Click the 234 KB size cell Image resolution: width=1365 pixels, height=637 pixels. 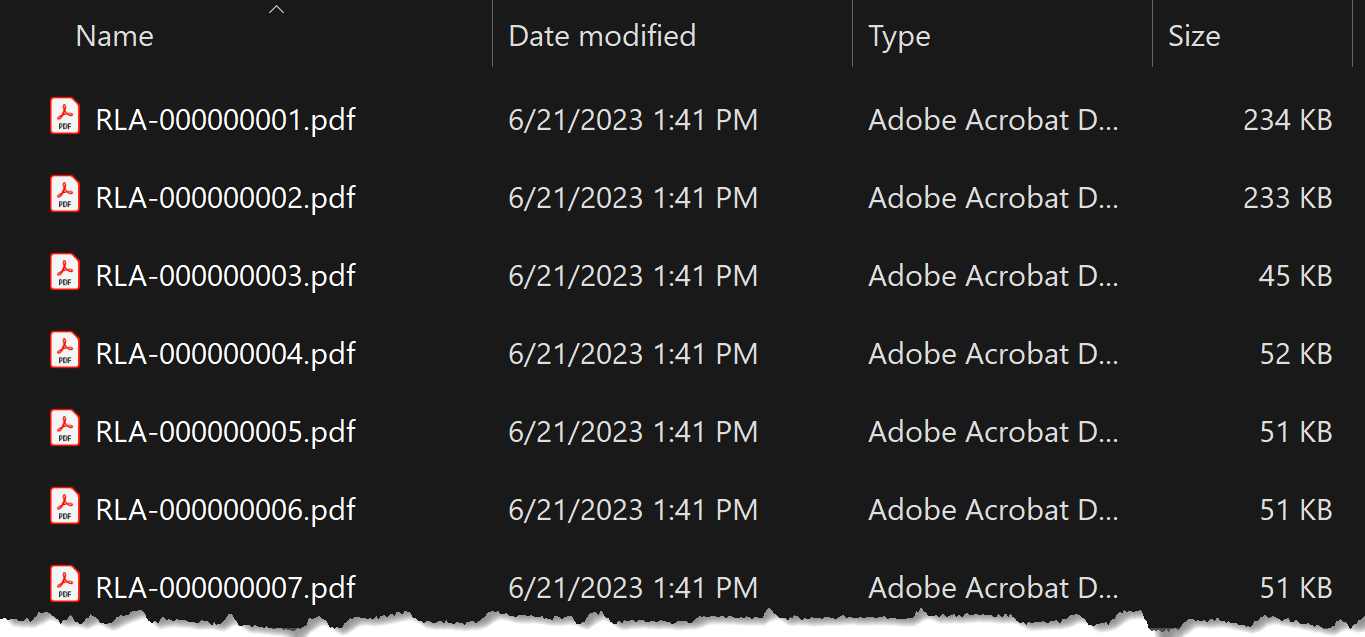coord(1287,120)
